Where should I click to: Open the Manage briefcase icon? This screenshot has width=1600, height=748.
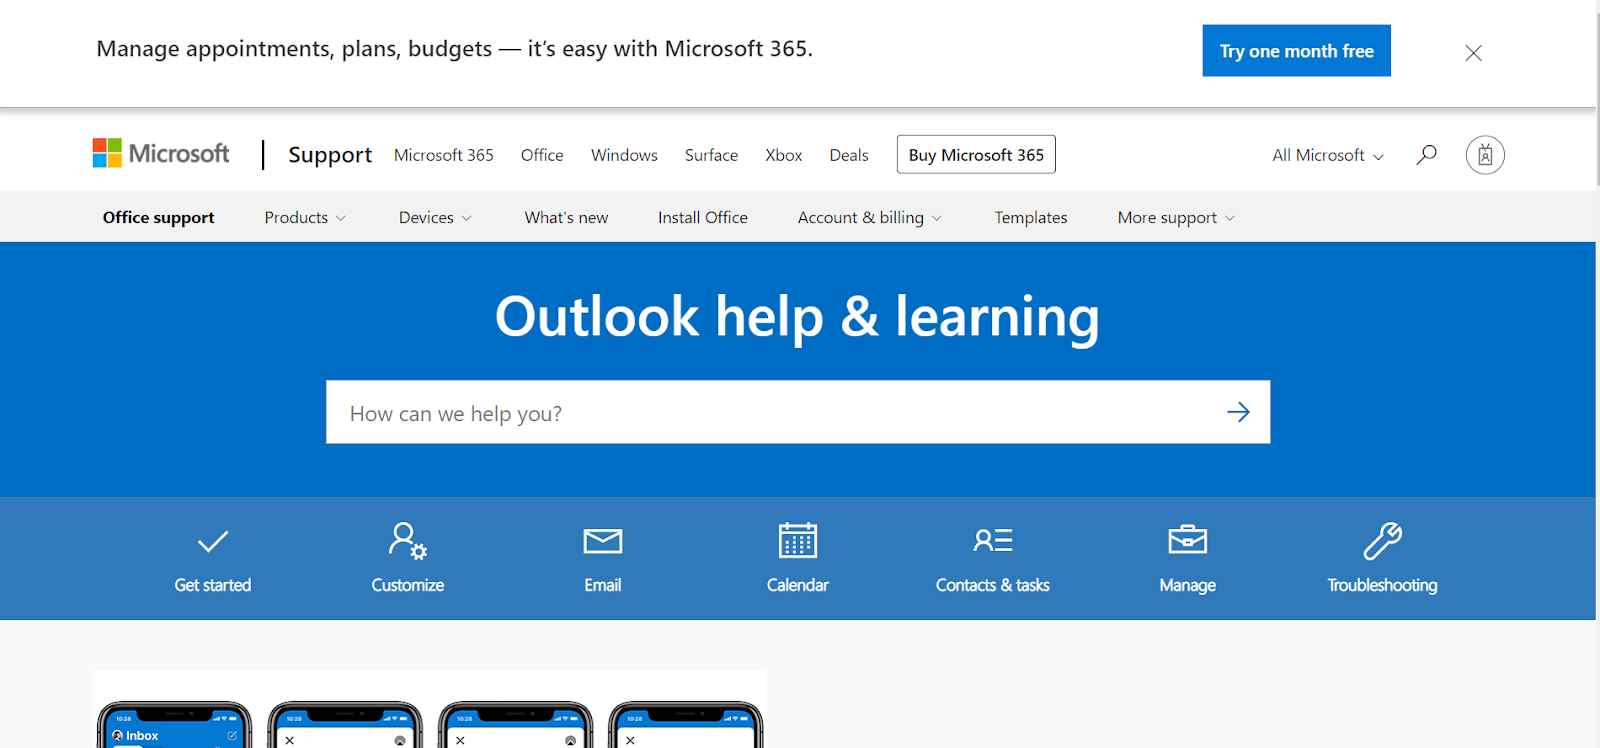tap(1188, 540)
